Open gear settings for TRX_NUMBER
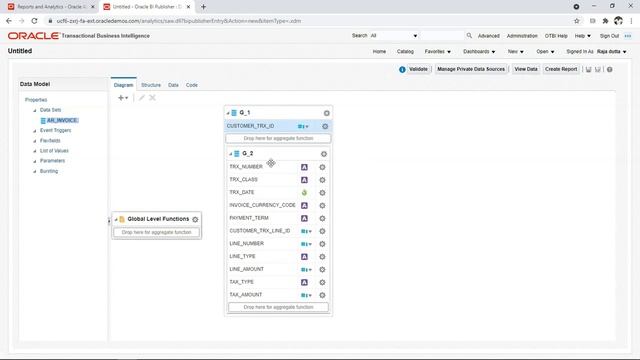This screenshot has height=360, width=640. coord(322,167)
